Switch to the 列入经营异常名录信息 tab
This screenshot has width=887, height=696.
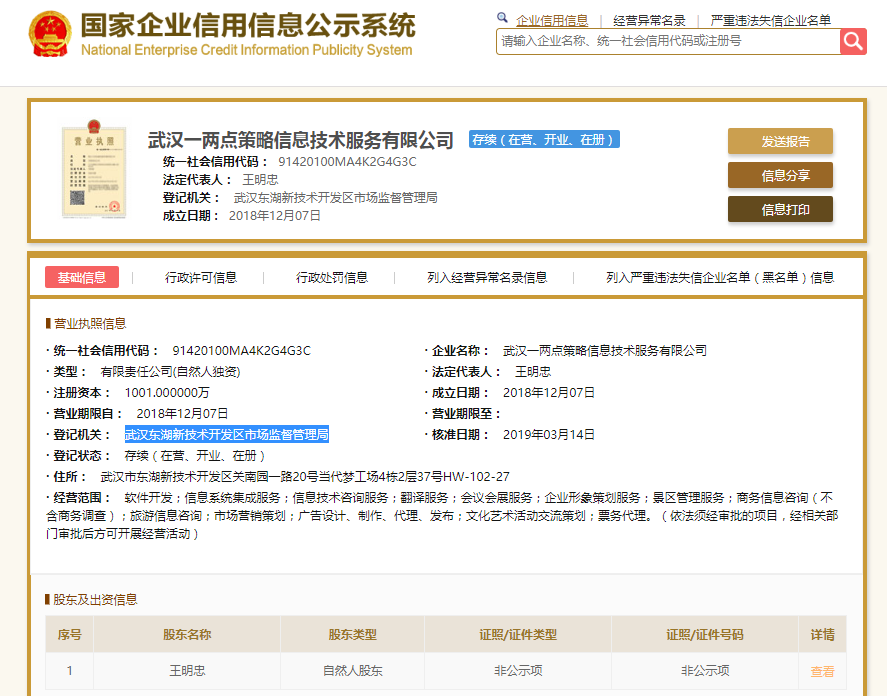(x=487, y=278)
